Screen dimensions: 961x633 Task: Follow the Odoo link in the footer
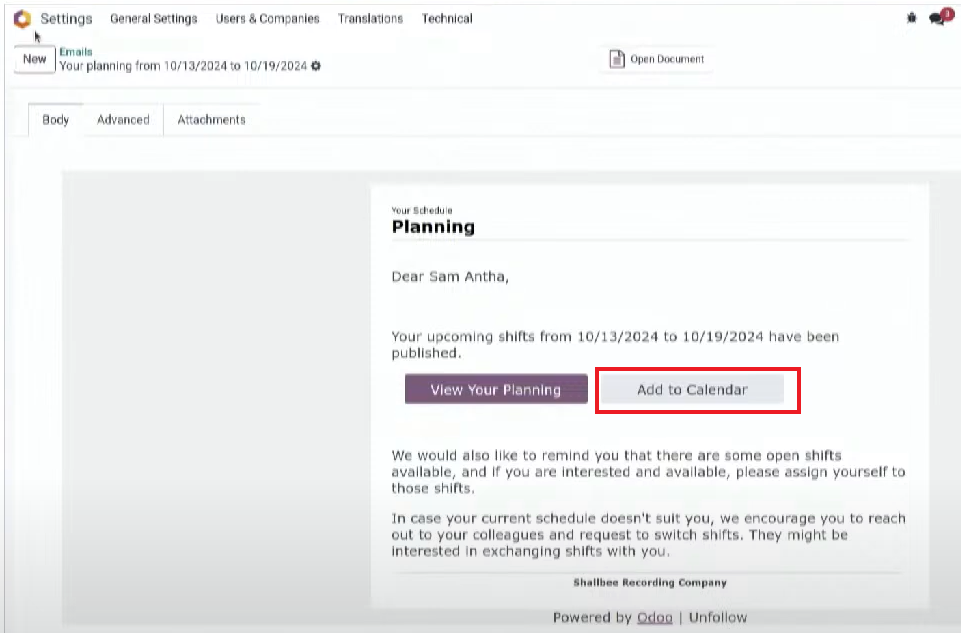655,617
